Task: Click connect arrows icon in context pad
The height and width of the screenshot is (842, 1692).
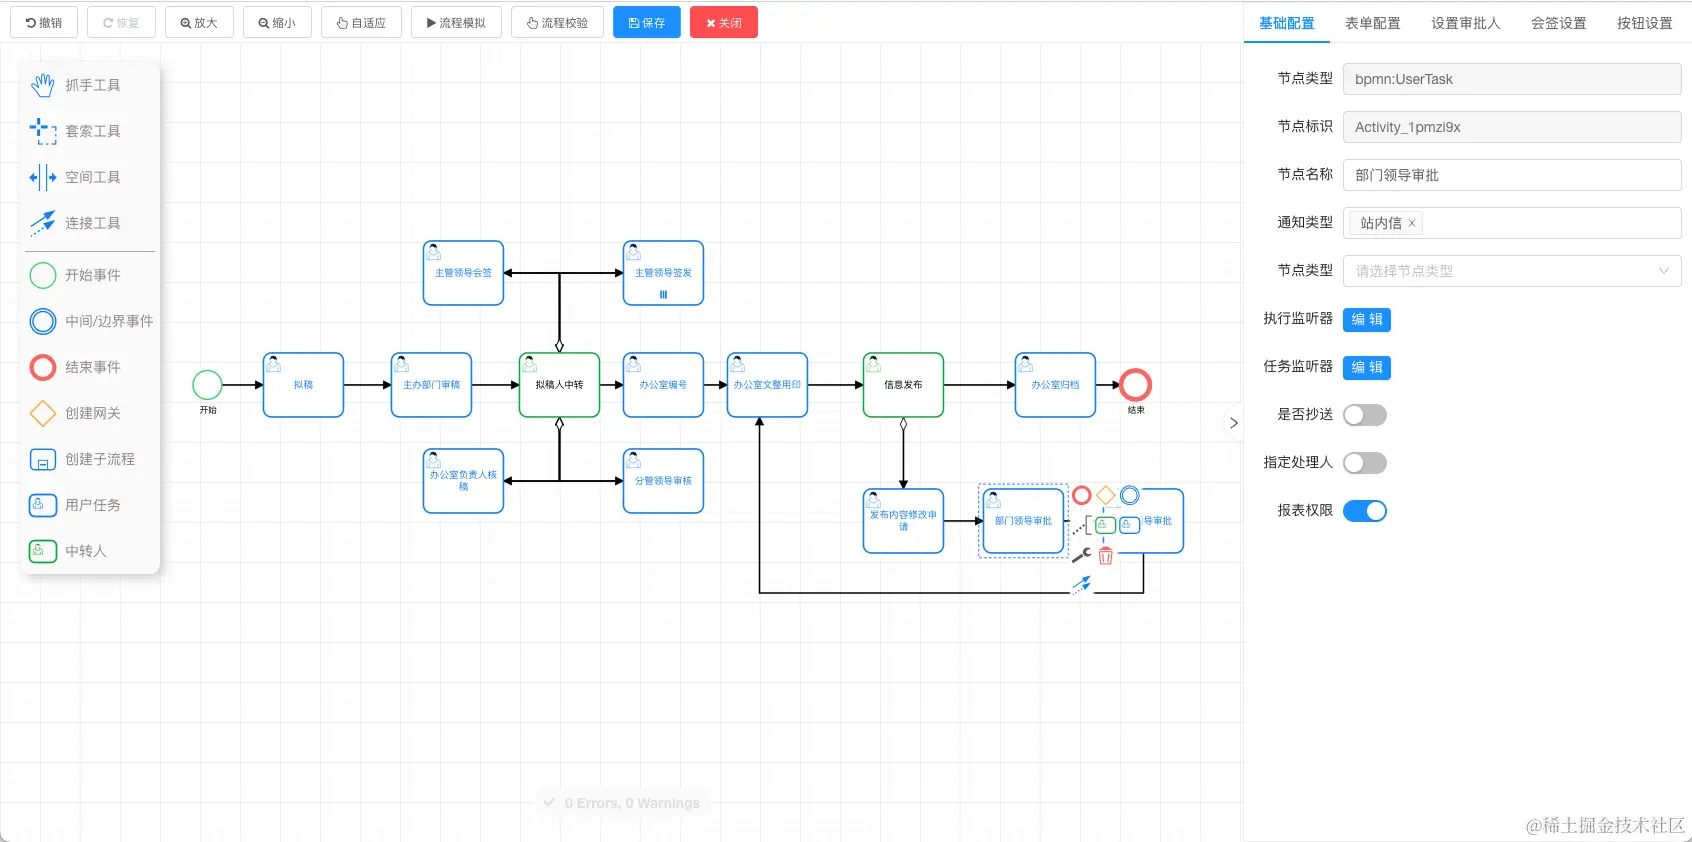Action: point(1082,585)
